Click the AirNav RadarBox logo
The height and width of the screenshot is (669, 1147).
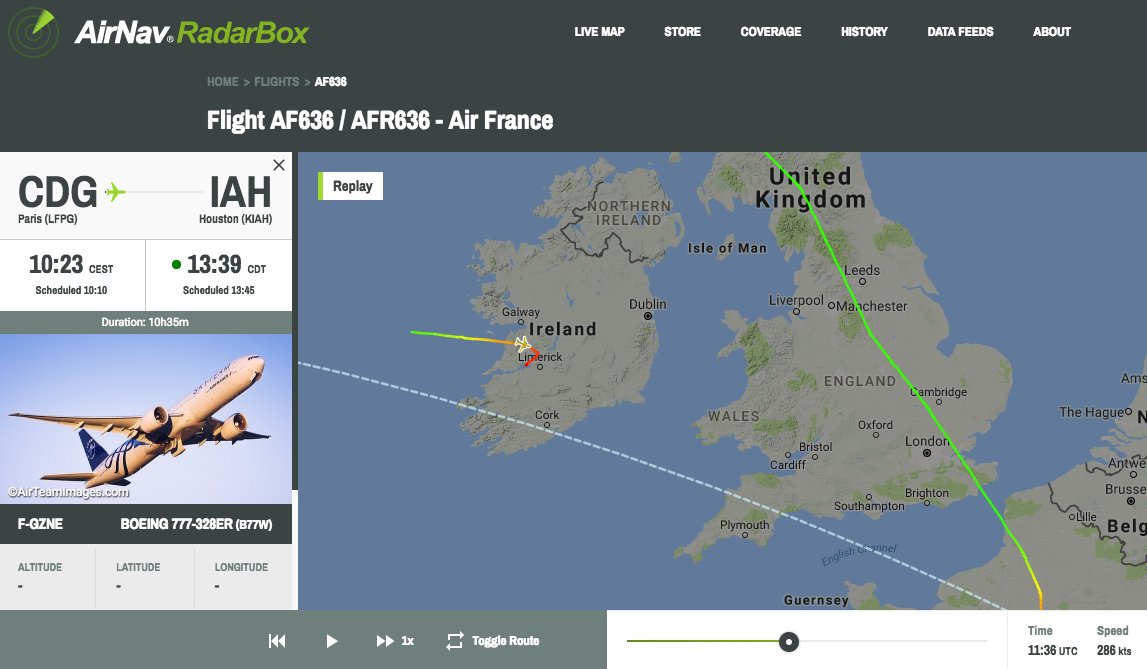click(159, 32)
